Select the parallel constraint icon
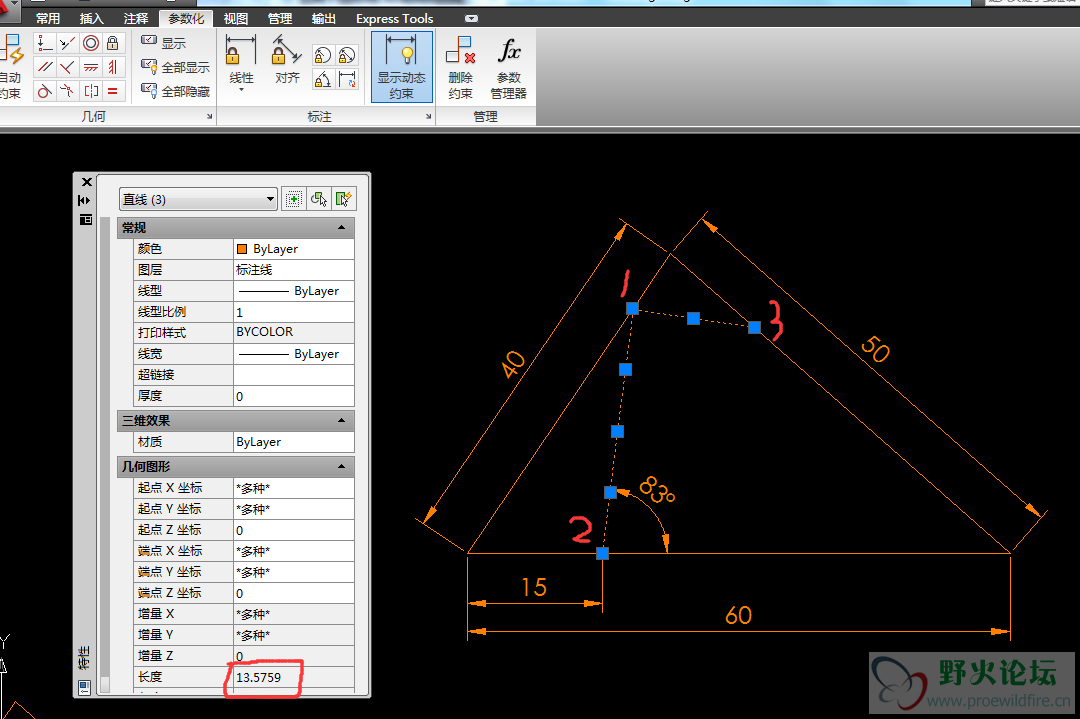 coord(44,67)
